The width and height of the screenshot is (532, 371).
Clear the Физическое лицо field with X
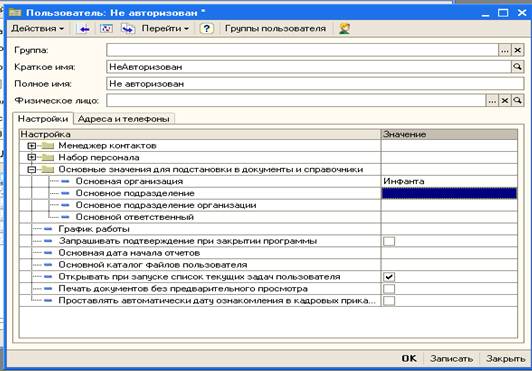click(505, 100)
